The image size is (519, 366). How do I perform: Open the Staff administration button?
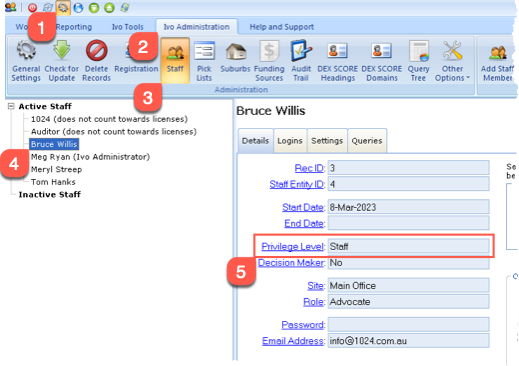[x=175, y=60]
